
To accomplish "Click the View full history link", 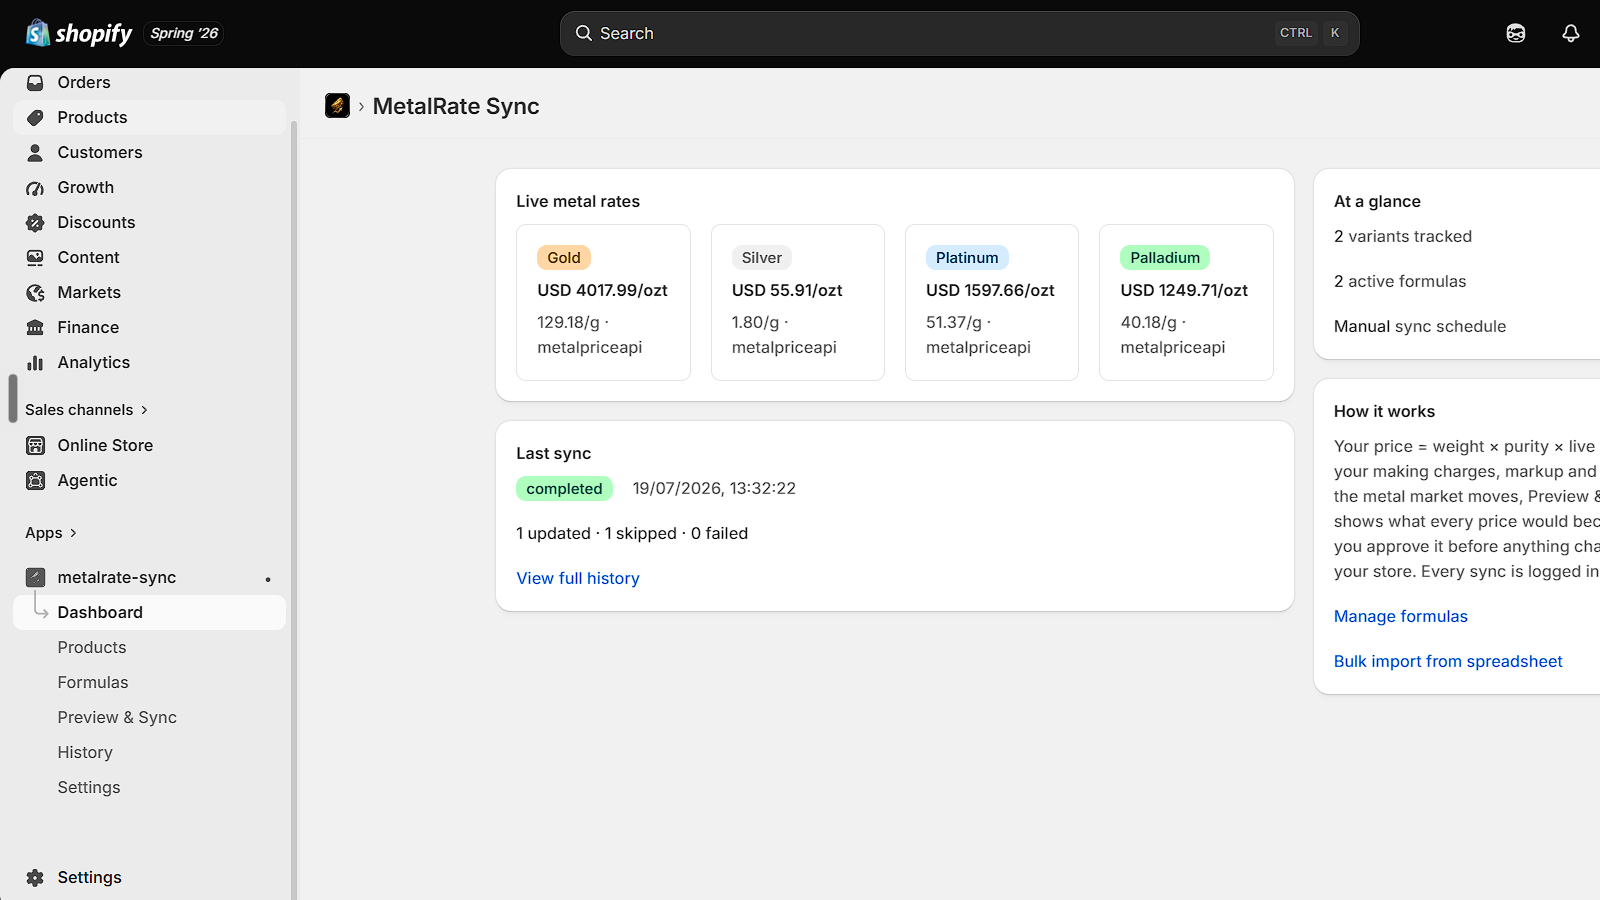I will pyautogui.click(x=578, y=578).
